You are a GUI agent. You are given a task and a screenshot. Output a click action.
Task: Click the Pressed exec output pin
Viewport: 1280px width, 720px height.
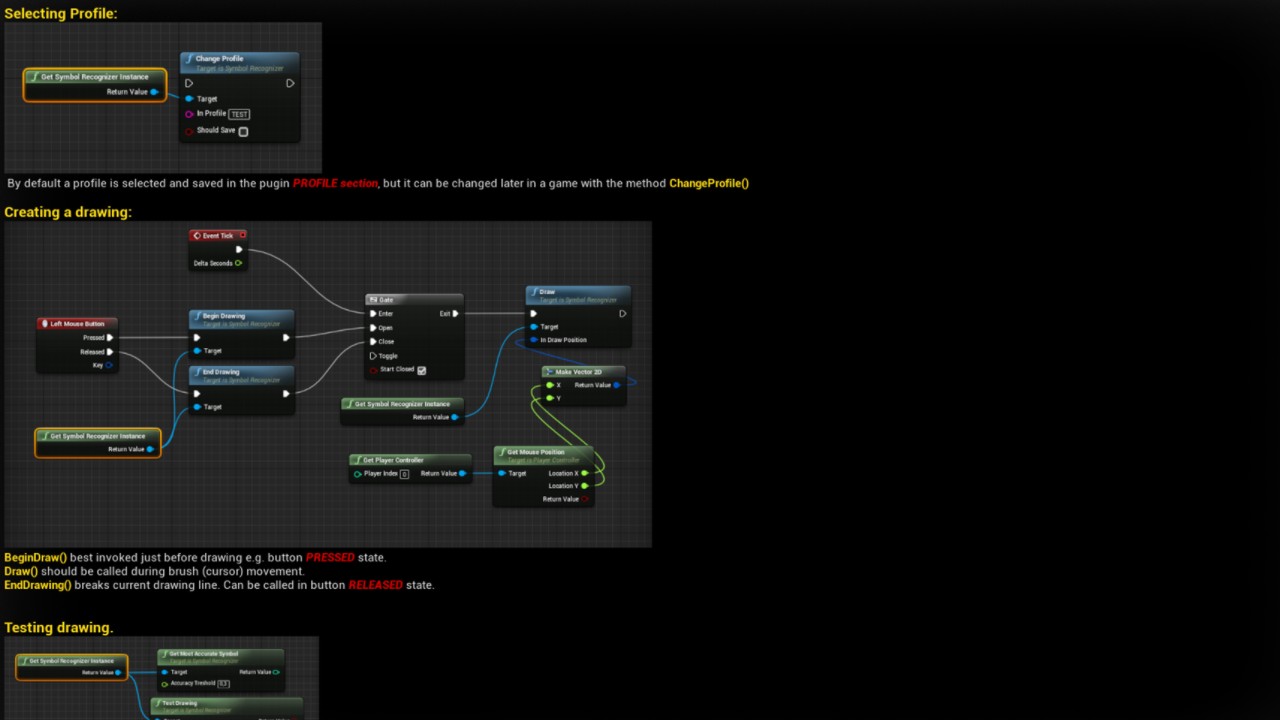[x=110, y=338]
